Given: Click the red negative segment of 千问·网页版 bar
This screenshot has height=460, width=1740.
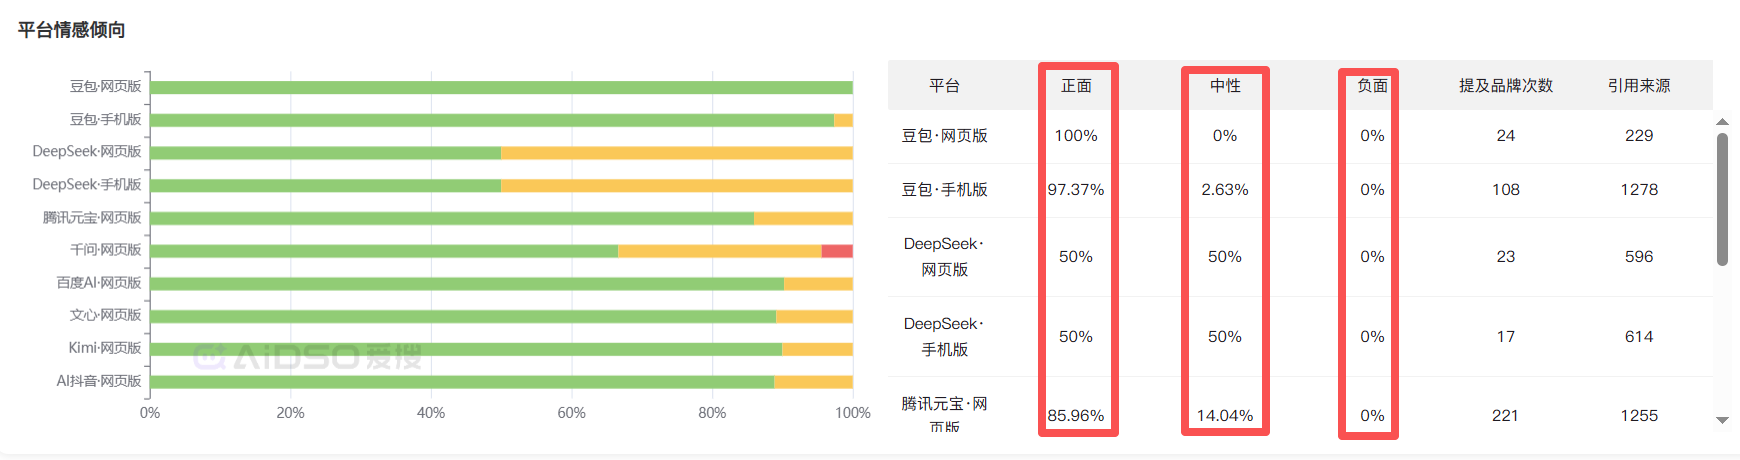Looking at the screenshot, I should pyautogui.click(x=837, y=251).
